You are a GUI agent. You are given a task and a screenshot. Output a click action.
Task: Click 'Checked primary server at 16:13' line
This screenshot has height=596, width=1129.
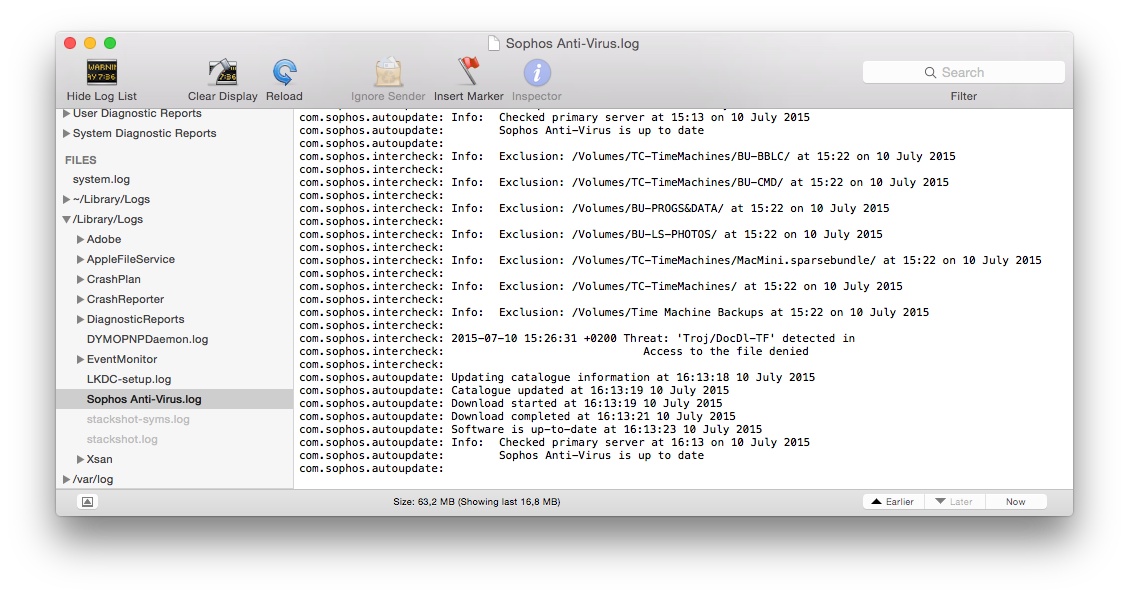pyautogui.click(x=554, y=443)
